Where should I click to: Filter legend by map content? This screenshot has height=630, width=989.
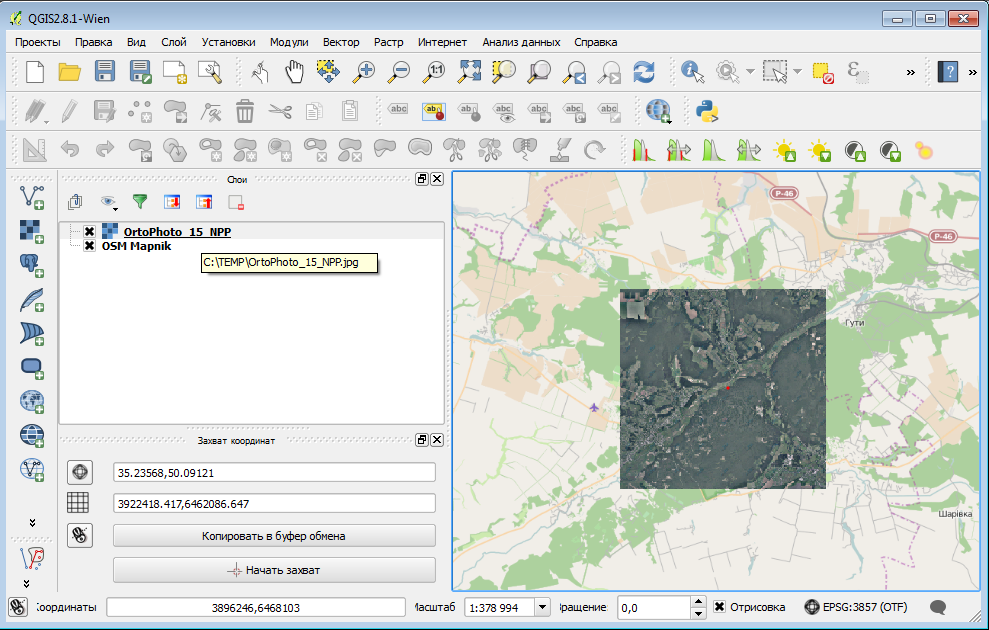pyautogui.click(x=139, y=201)
